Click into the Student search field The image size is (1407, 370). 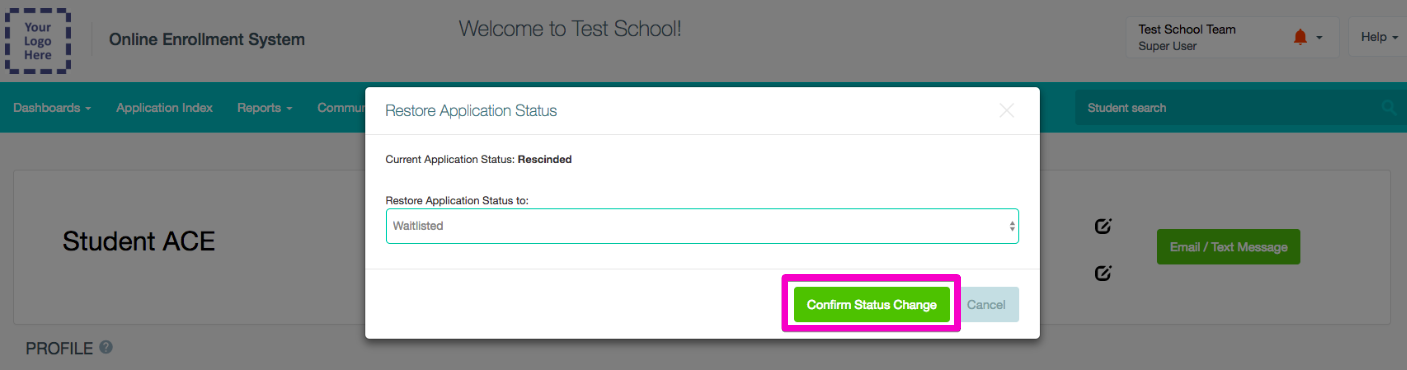(1225, 108)
